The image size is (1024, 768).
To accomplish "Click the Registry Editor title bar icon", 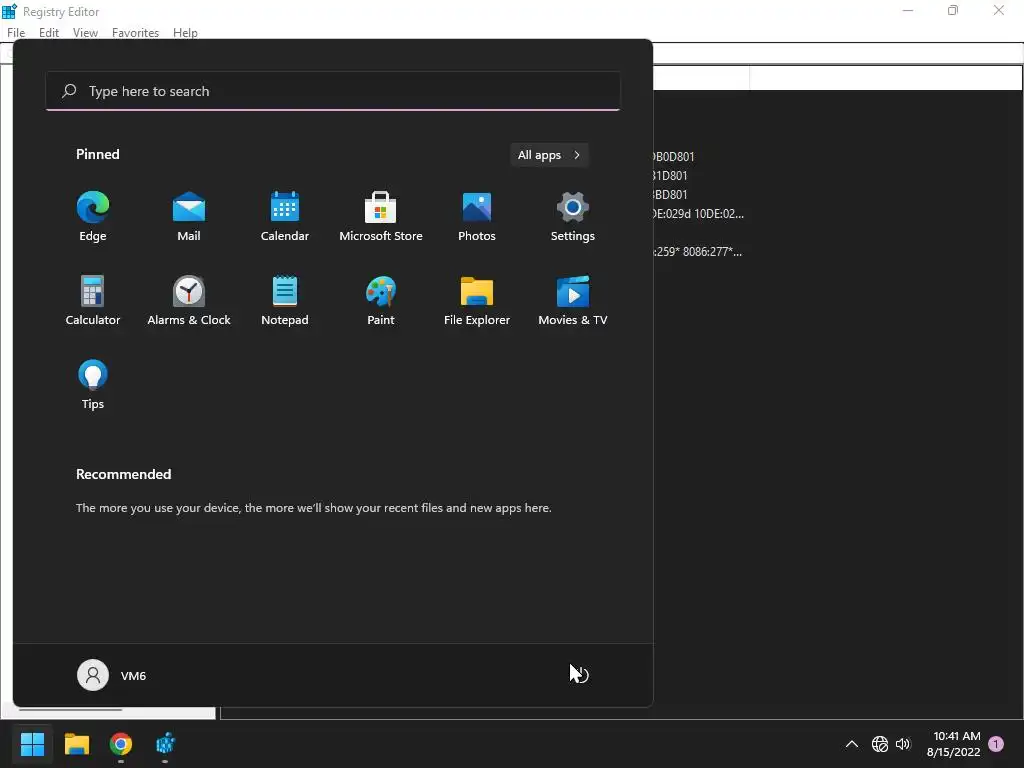I will coord(9,11).
